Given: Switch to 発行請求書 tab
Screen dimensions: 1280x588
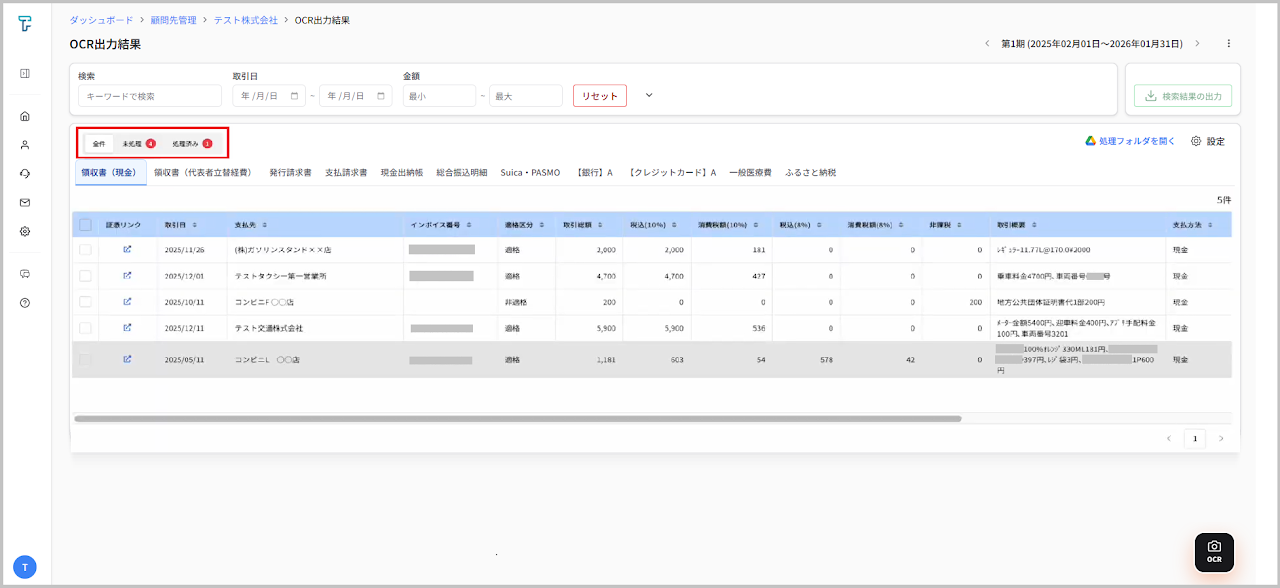Looking at the screenshot, I should pyautogui.click(x=290, y=173).
